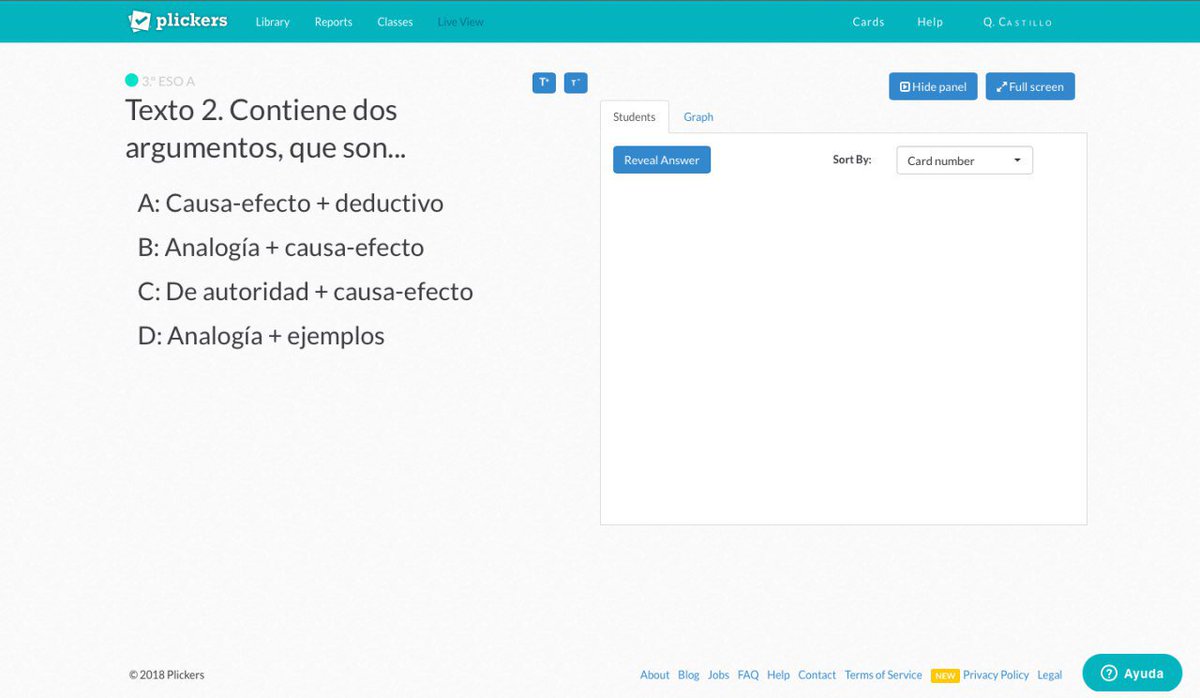1200x698 pixels.
Task: Open the Library menu
Action: tap(272, 22)
